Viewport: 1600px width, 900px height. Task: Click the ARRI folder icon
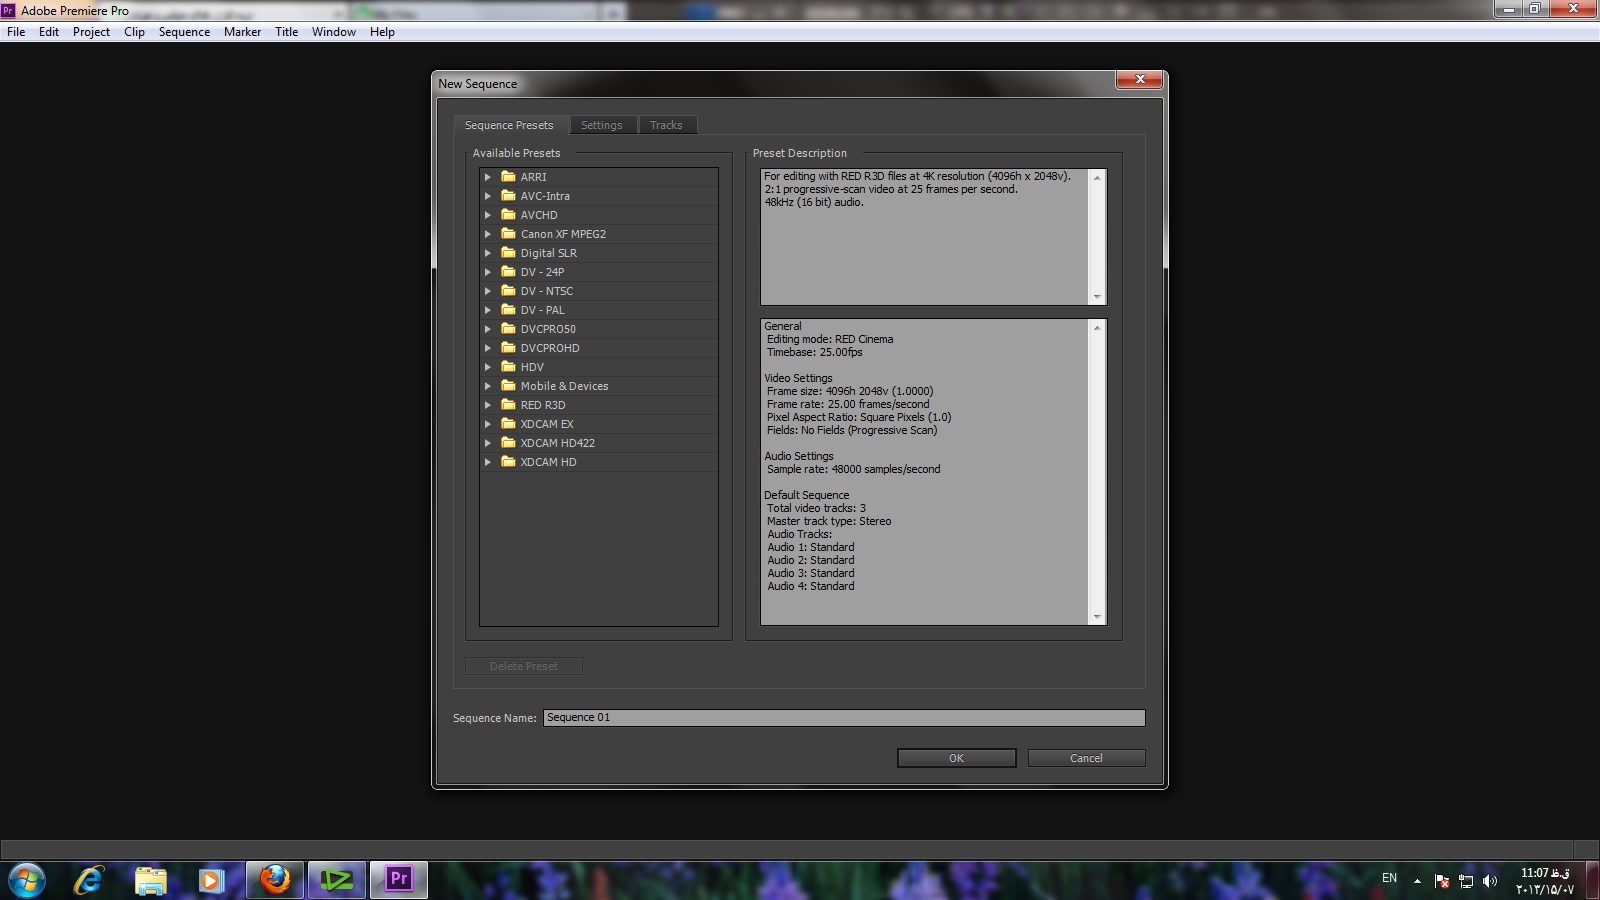pos(508,176)
